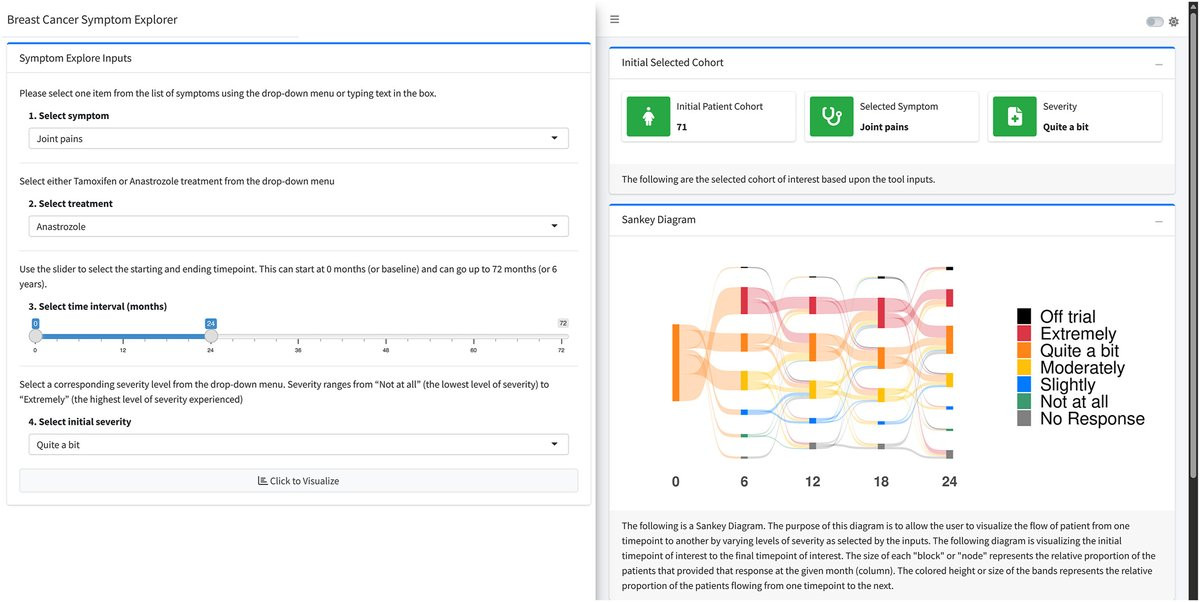
Task: Click the No Response gray legend swatch
Action: click(x=1024, y=419)
